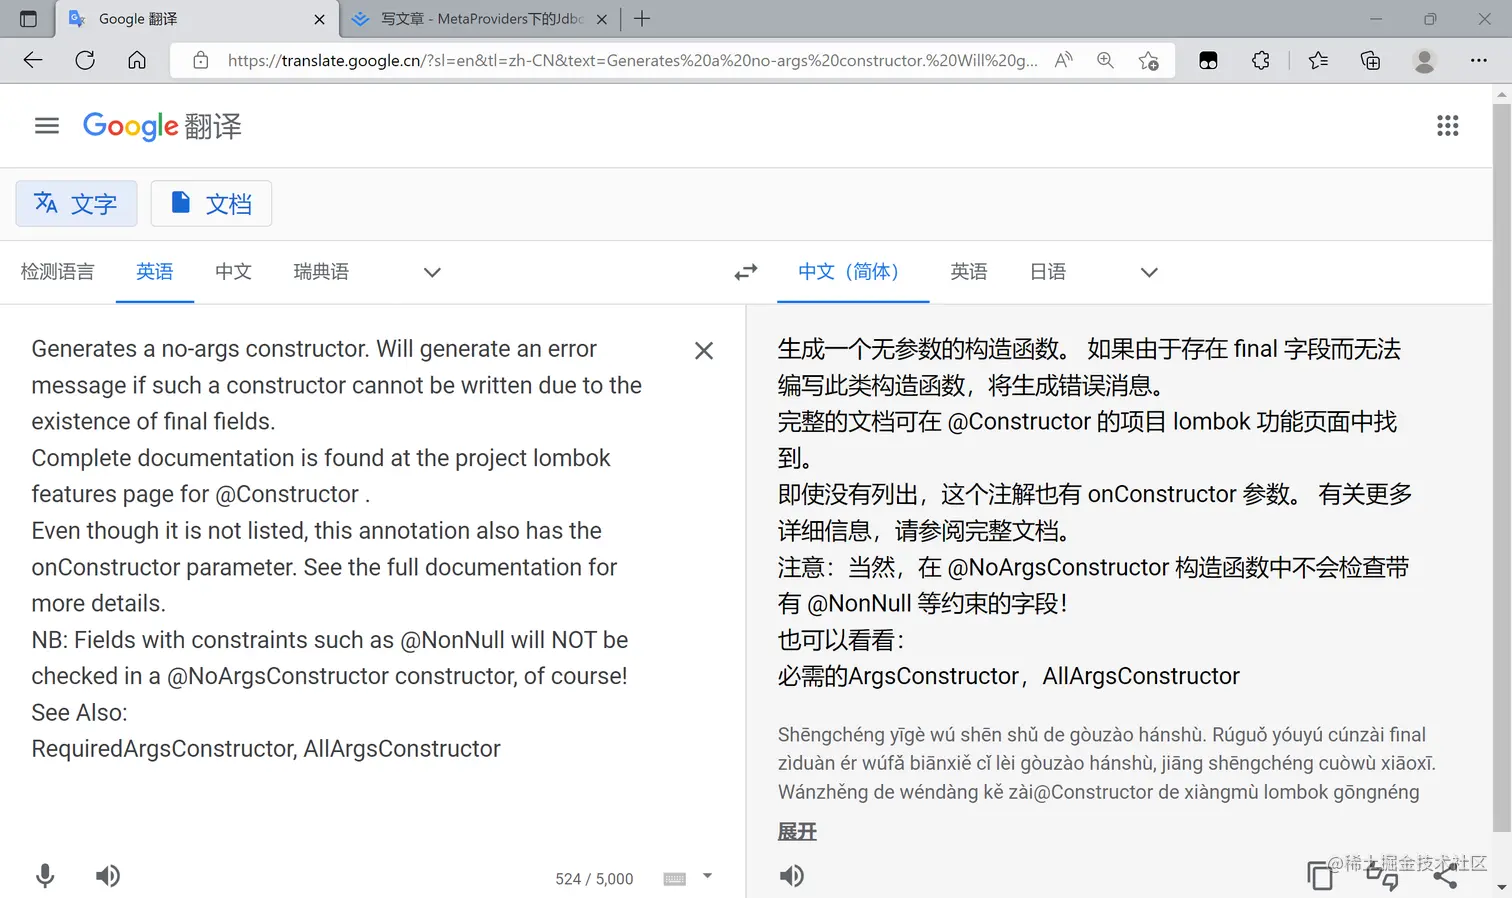Choose 检测语言 as source language
1512x898 pixels.
point(57,272)
